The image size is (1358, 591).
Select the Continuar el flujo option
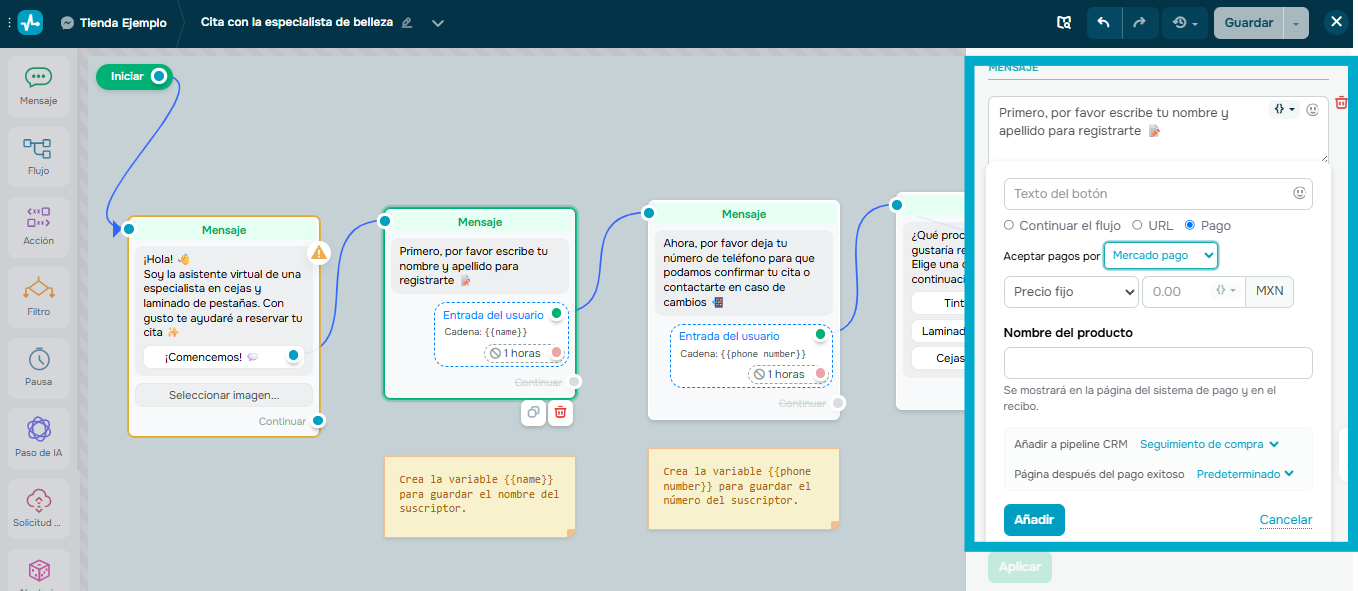pyautogui.click(x=1011, y=225)
